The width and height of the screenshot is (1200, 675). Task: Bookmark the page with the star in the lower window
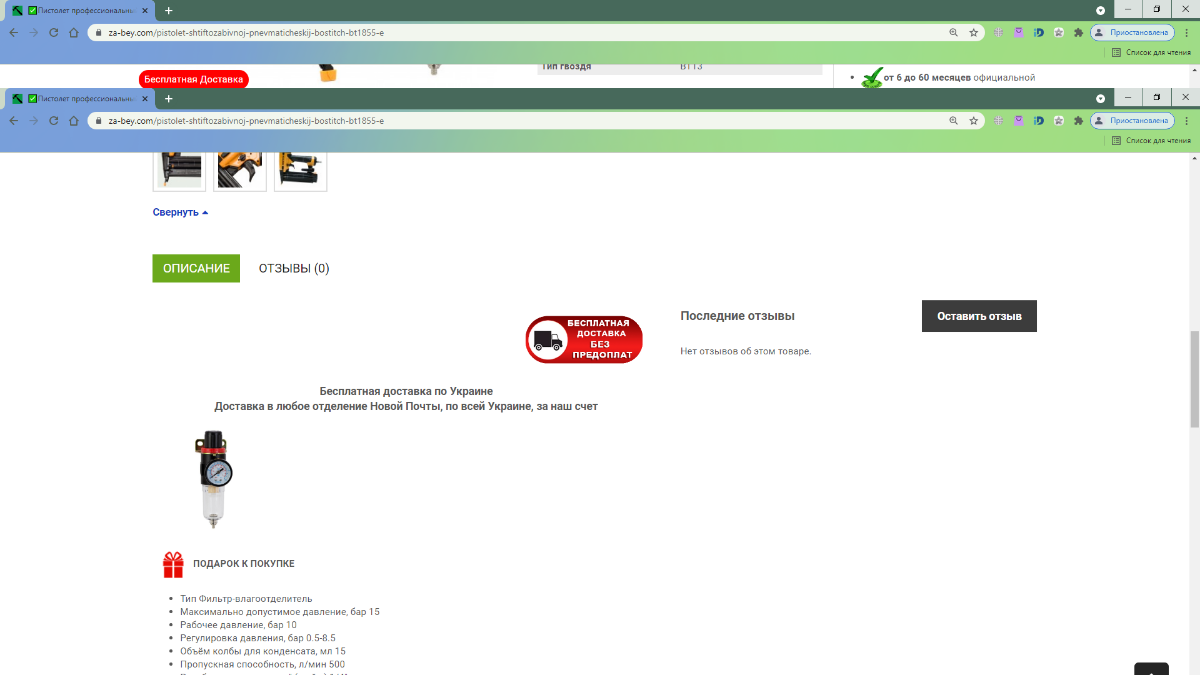(x=973, y=120)
